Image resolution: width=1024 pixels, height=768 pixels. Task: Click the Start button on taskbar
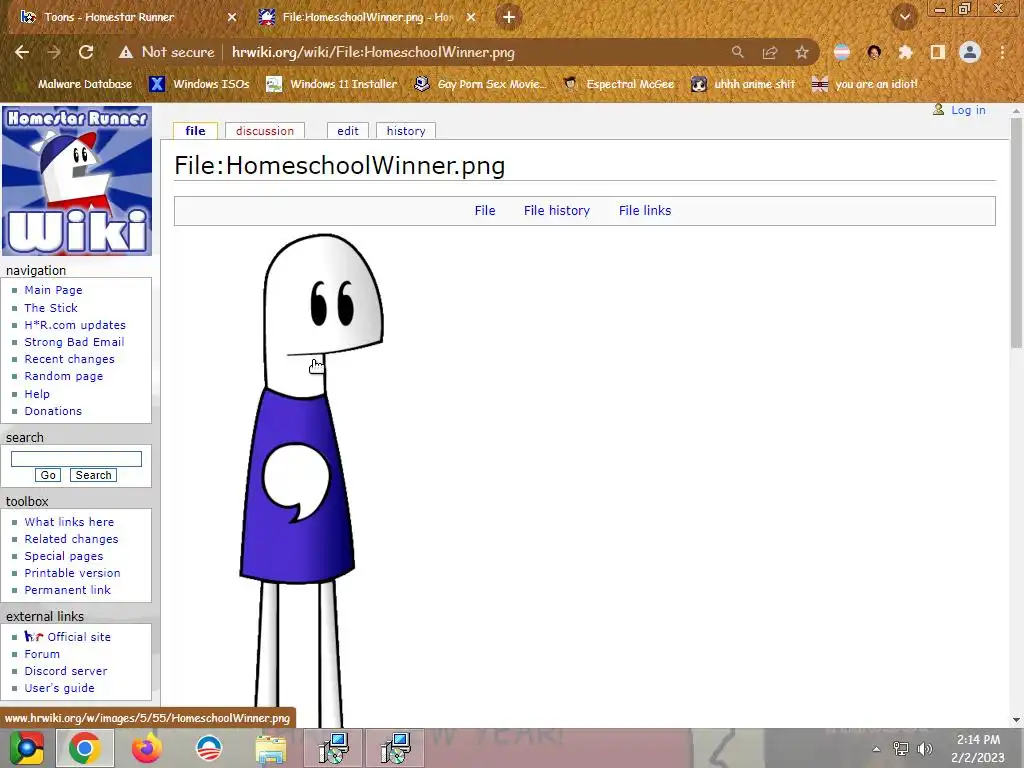[x=26, y=748]
